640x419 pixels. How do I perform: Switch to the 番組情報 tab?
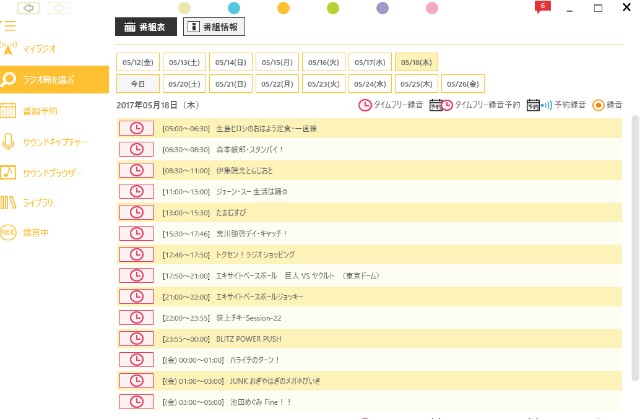(214, 27)
